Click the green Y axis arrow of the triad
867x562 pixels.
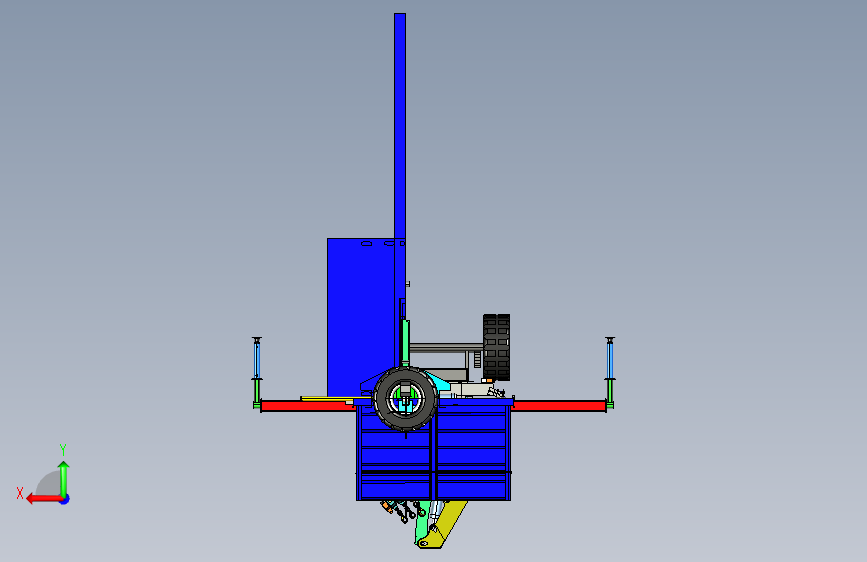click(x=64, y=479)
